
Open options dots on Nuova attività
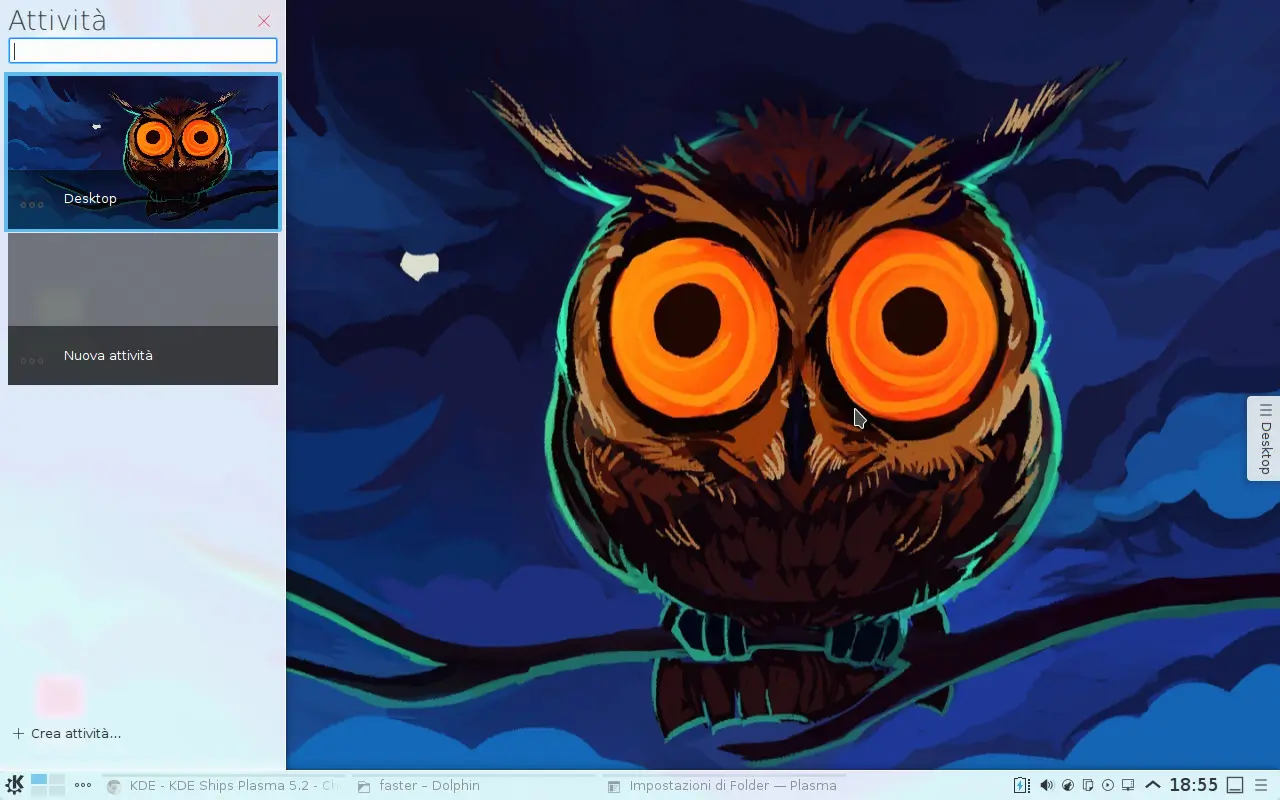32,361
